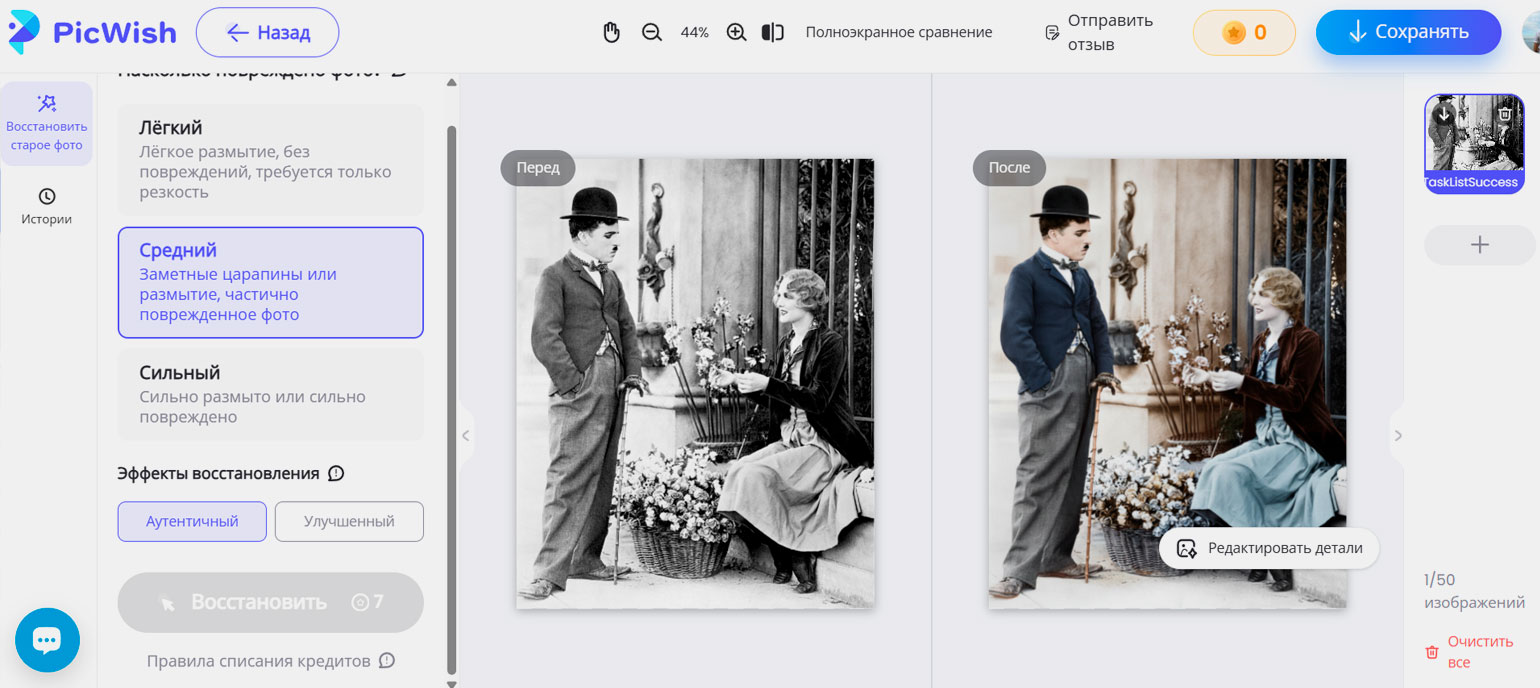
Task: Toggle the split compare view icon
Action: pos(772,32)
